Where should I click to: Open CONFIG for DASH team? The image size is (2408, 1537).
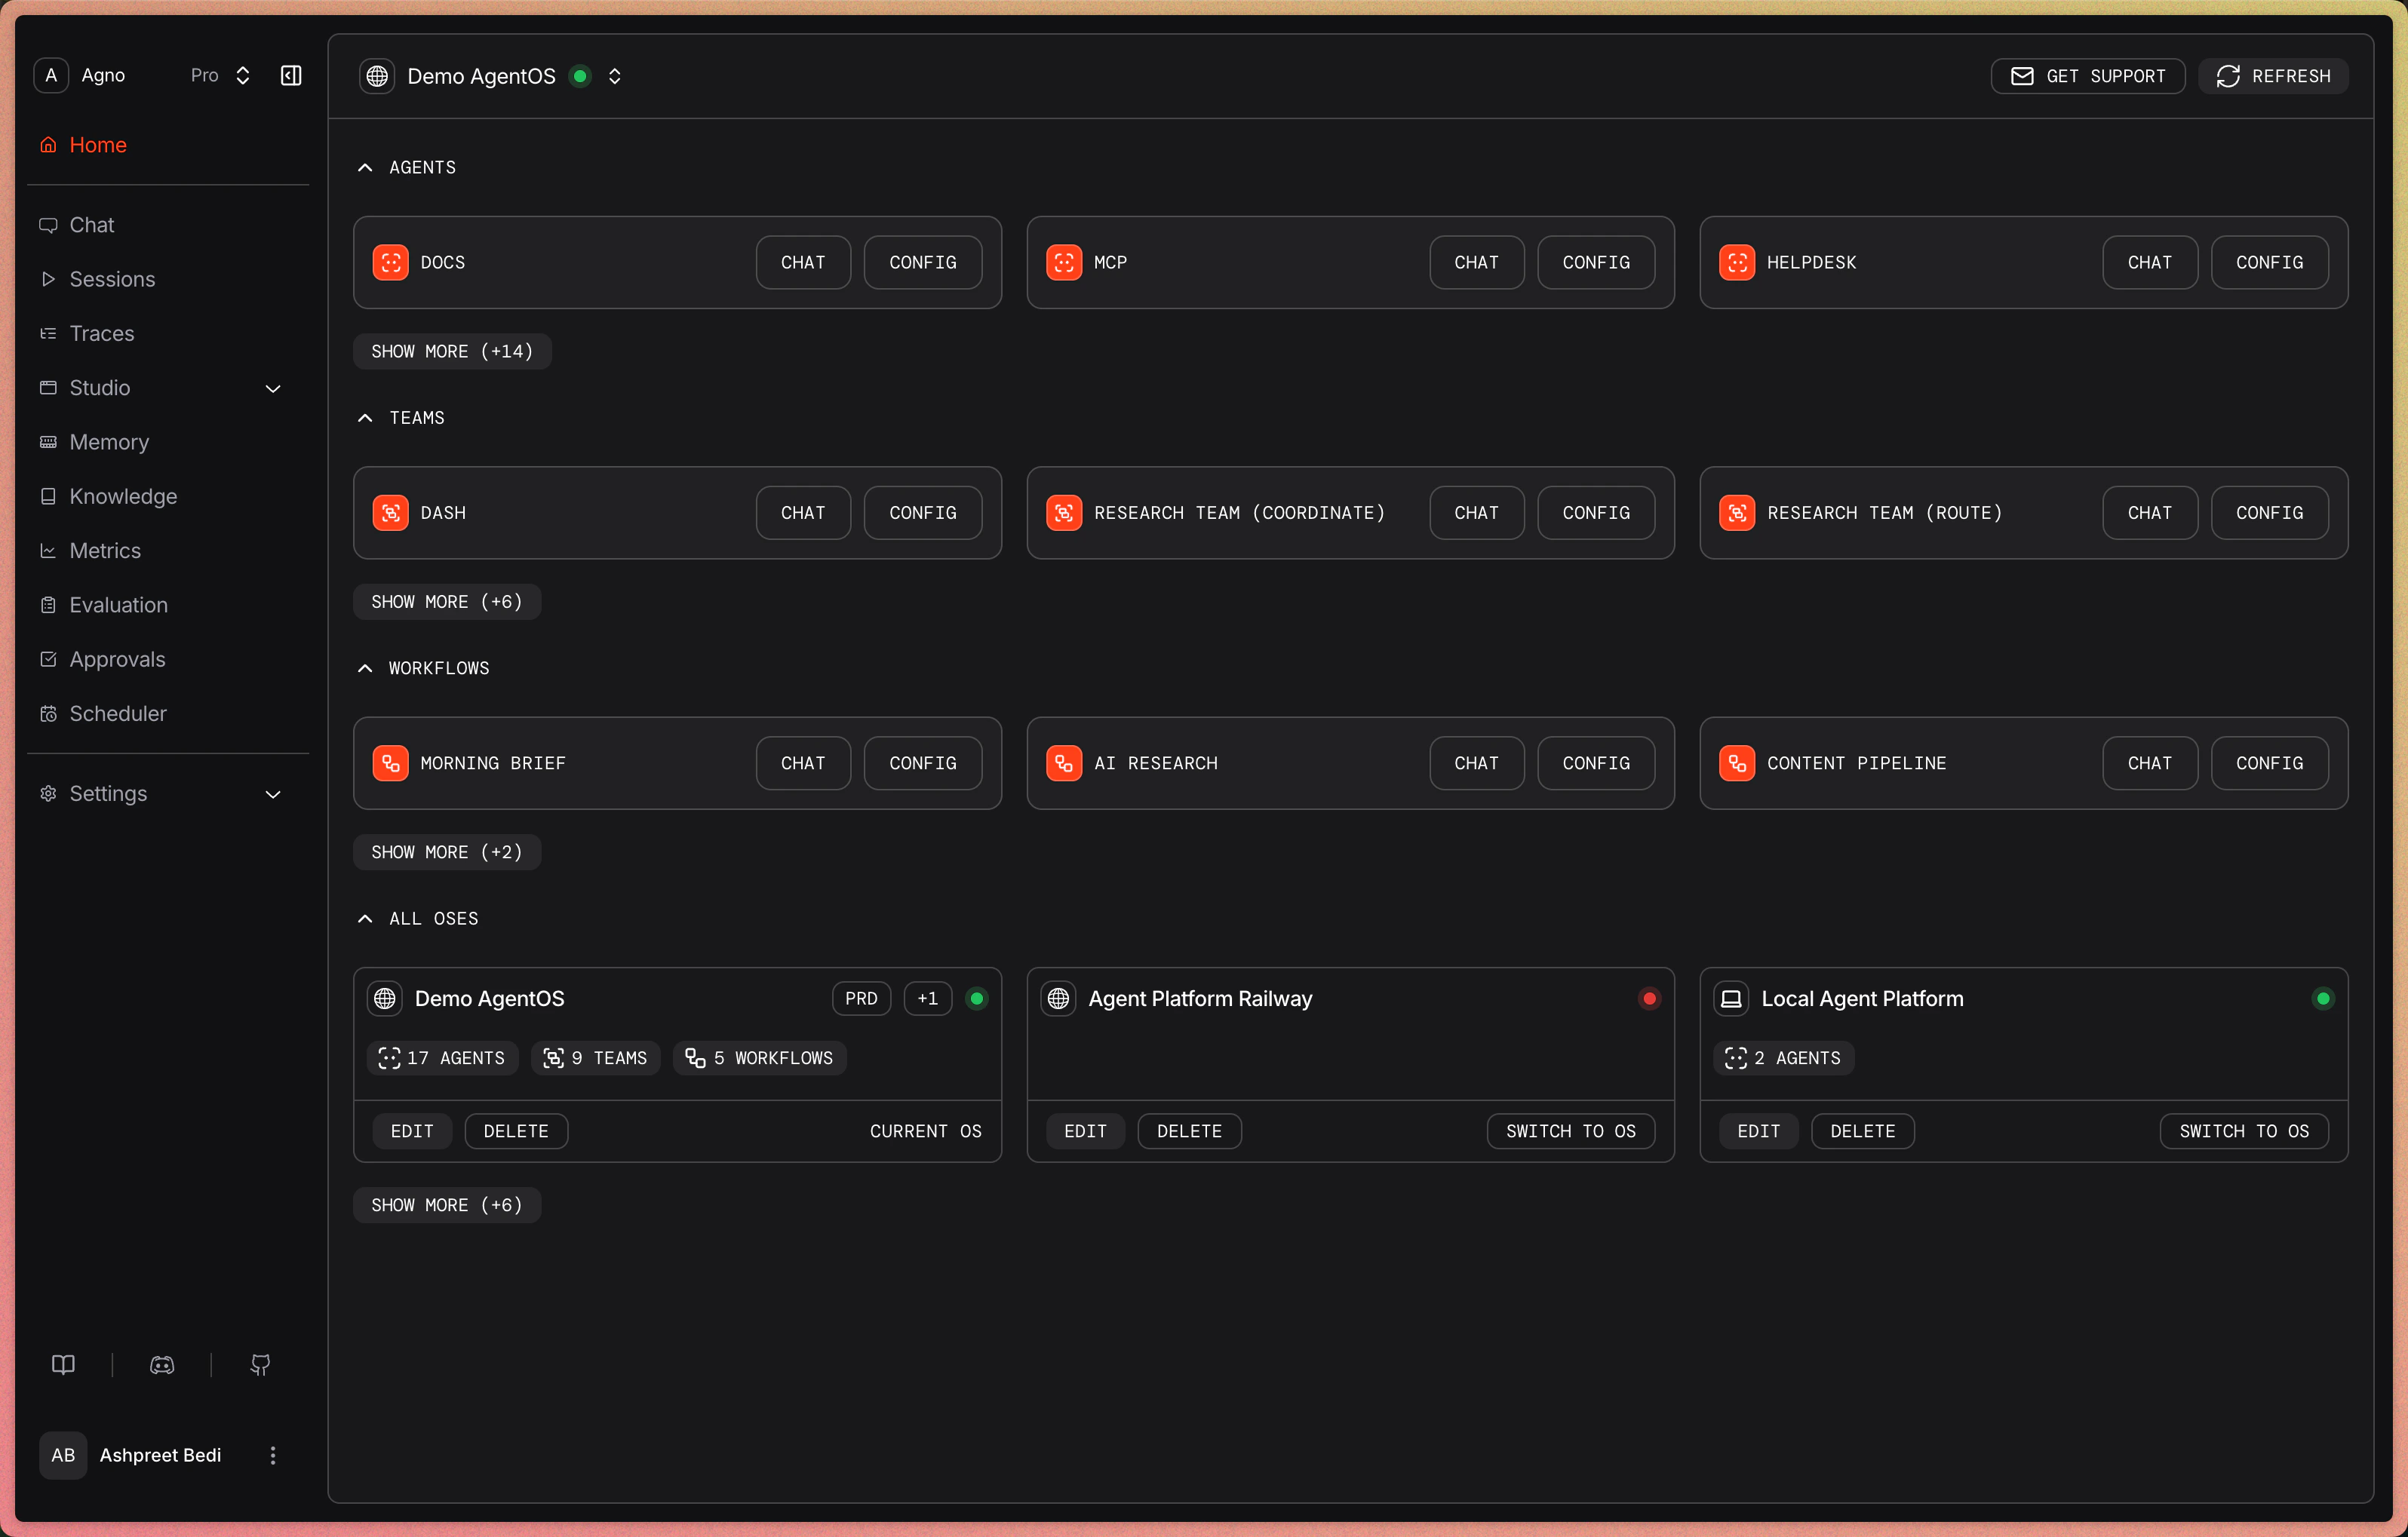(x=923, y=513)
